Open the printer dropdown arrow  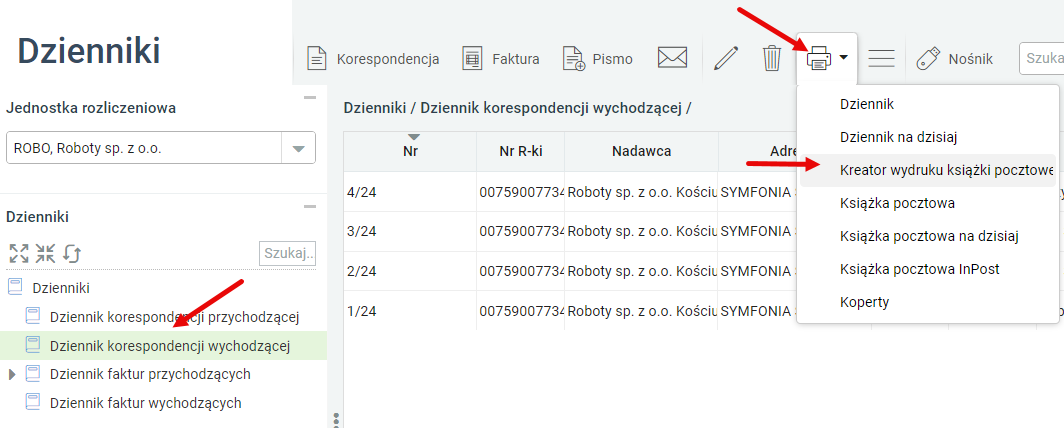point(843,58)
